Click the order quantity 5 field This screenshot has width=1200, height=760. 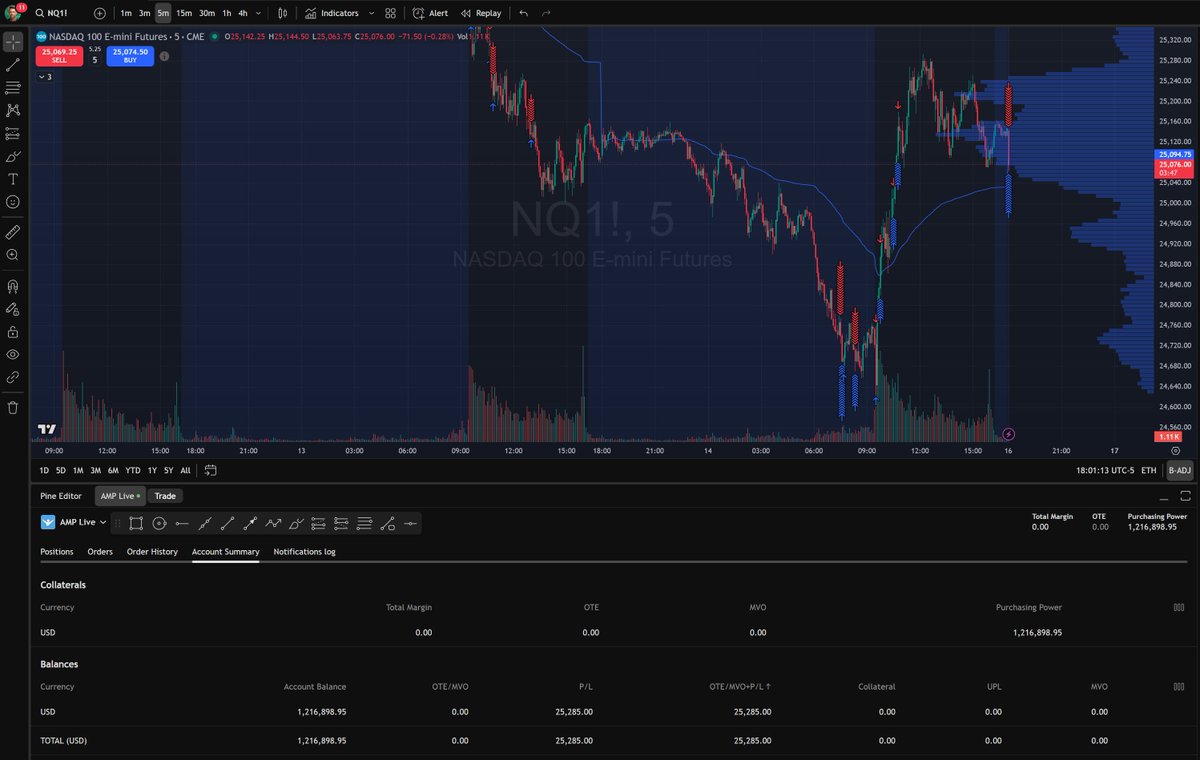pyautogui.click(x=95, y=60)
